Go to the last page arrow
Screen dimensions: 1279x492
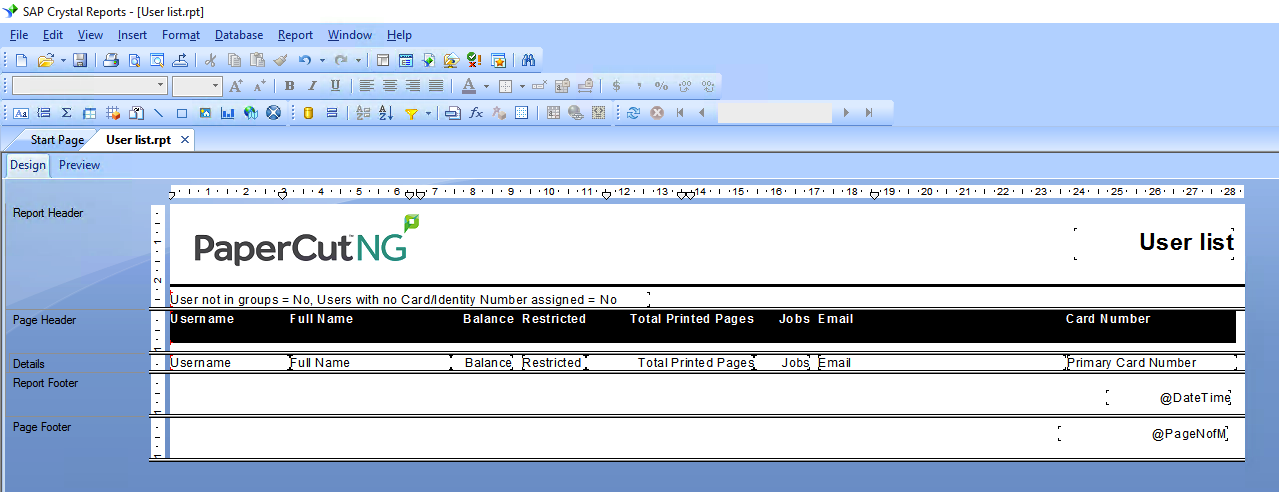point(869,113)
